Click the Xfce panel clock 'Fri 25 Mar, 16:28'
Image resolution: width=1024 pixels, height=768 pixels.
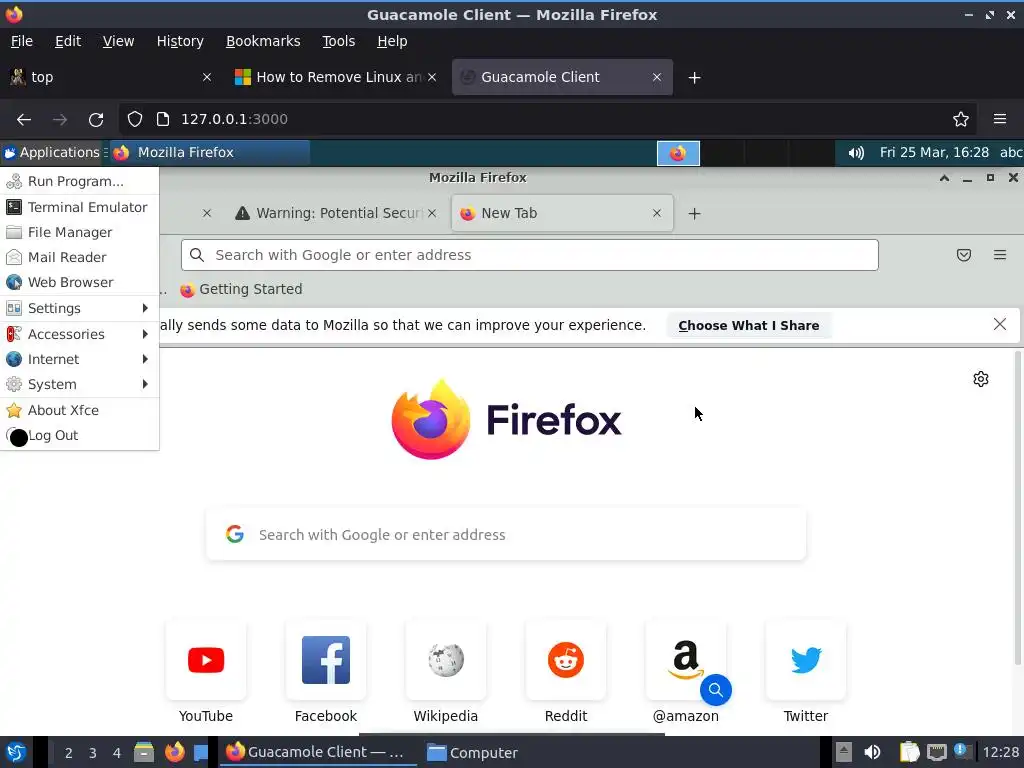(x=934, y=152)
